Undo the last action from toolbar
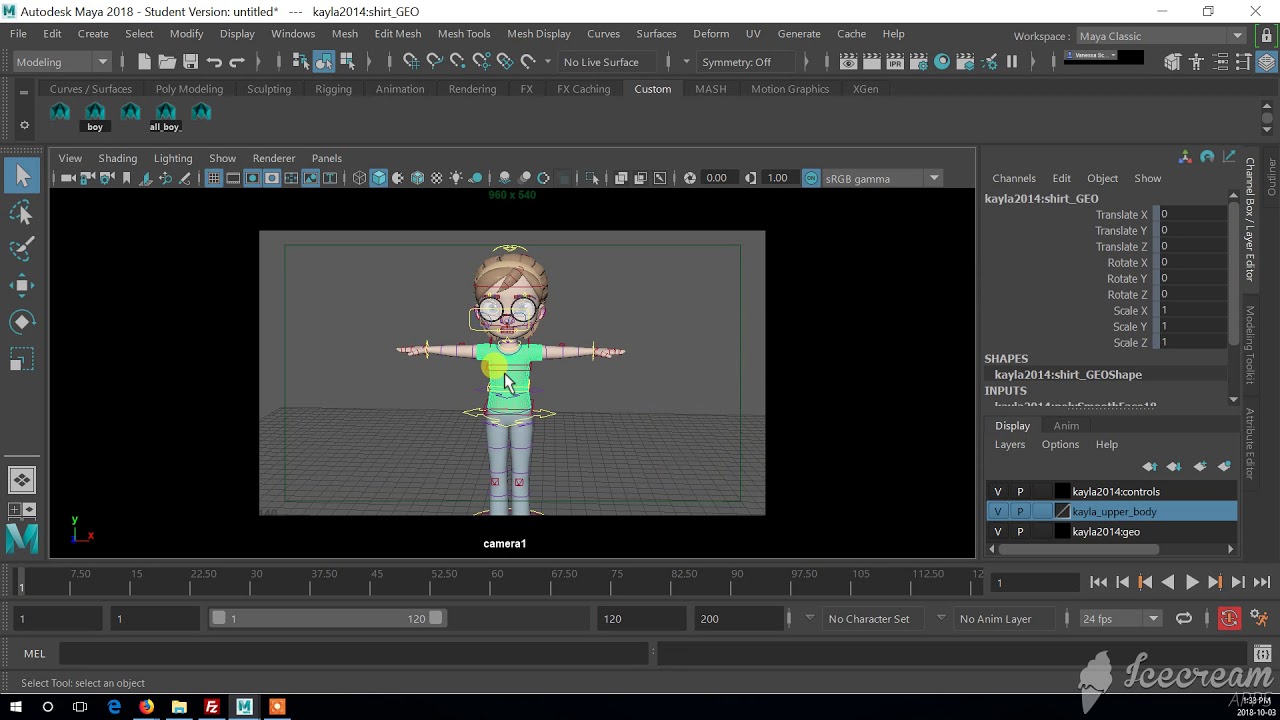 click(214, 62)
